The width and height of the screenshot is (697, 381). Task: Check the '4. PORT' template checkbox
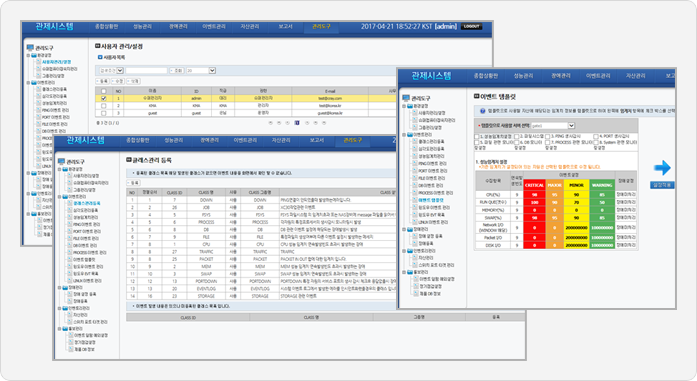pyautogui.click(x=596, y=136)
